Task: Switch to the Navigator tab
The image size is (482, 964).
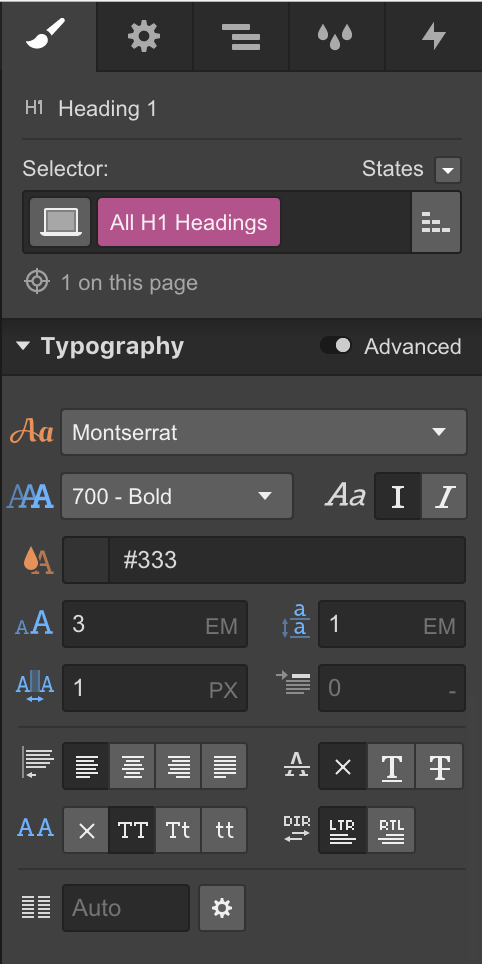Action: pyautogui.click(x=240, y=36)
